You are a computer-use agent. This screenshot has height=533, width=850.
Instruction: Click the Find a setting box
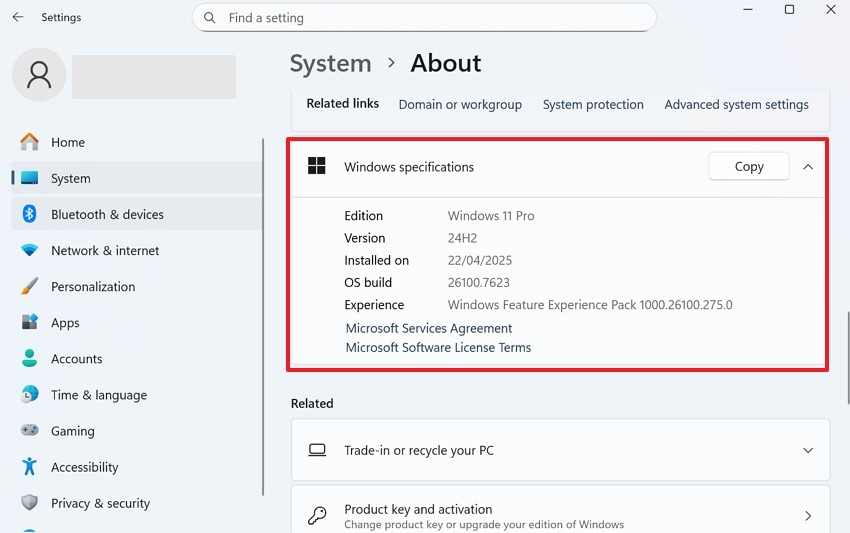tap(424, 18)
